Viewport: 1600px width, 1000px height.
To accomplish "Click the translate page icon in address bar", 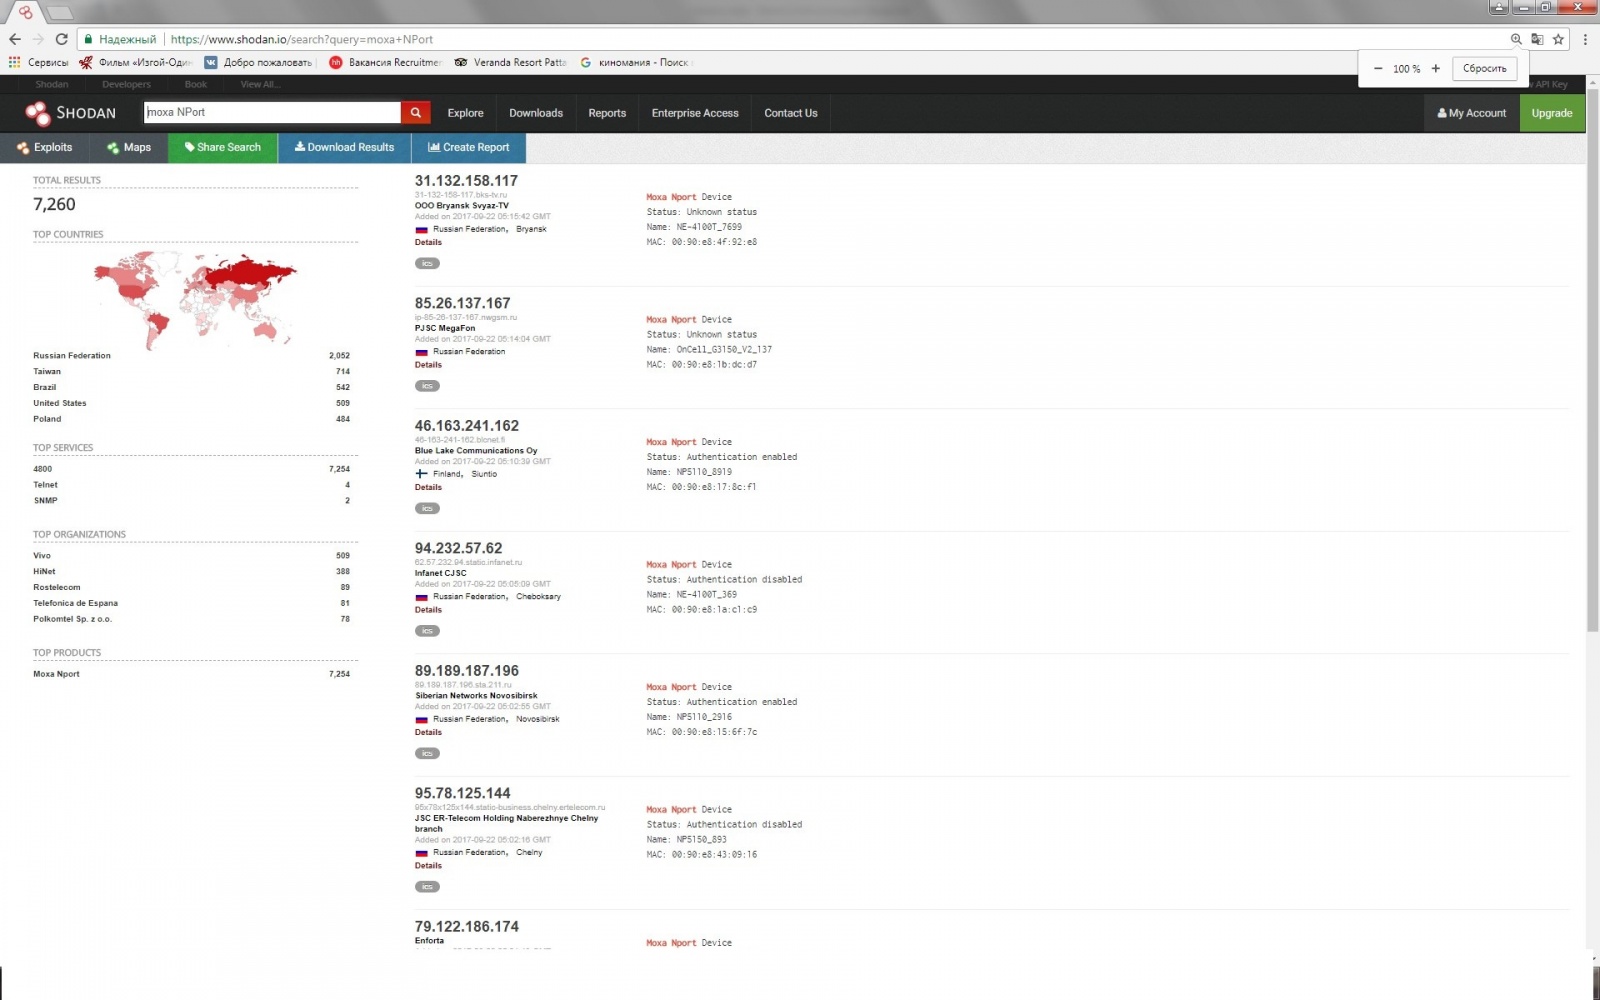I will click(1537, 39).
